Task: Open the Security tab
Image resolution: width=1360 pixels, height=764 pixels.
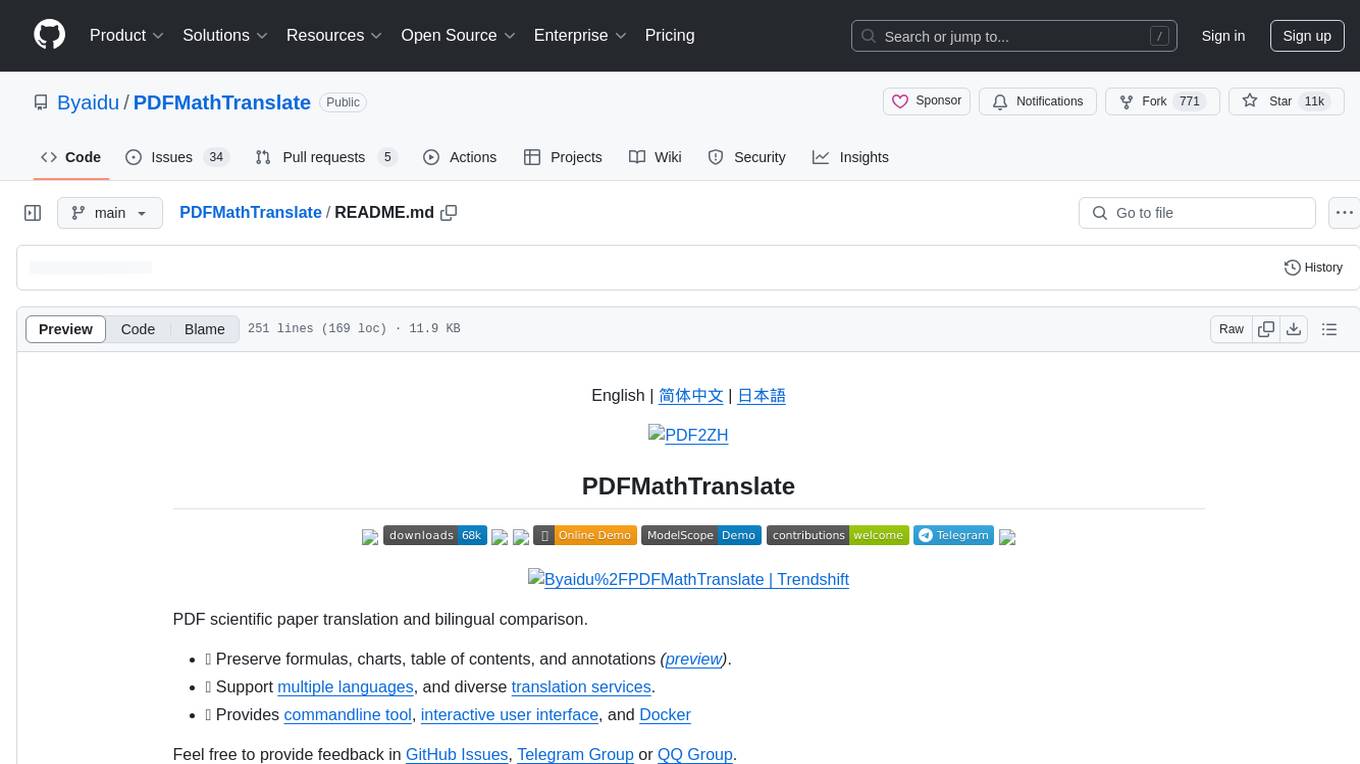Action: 747,157
